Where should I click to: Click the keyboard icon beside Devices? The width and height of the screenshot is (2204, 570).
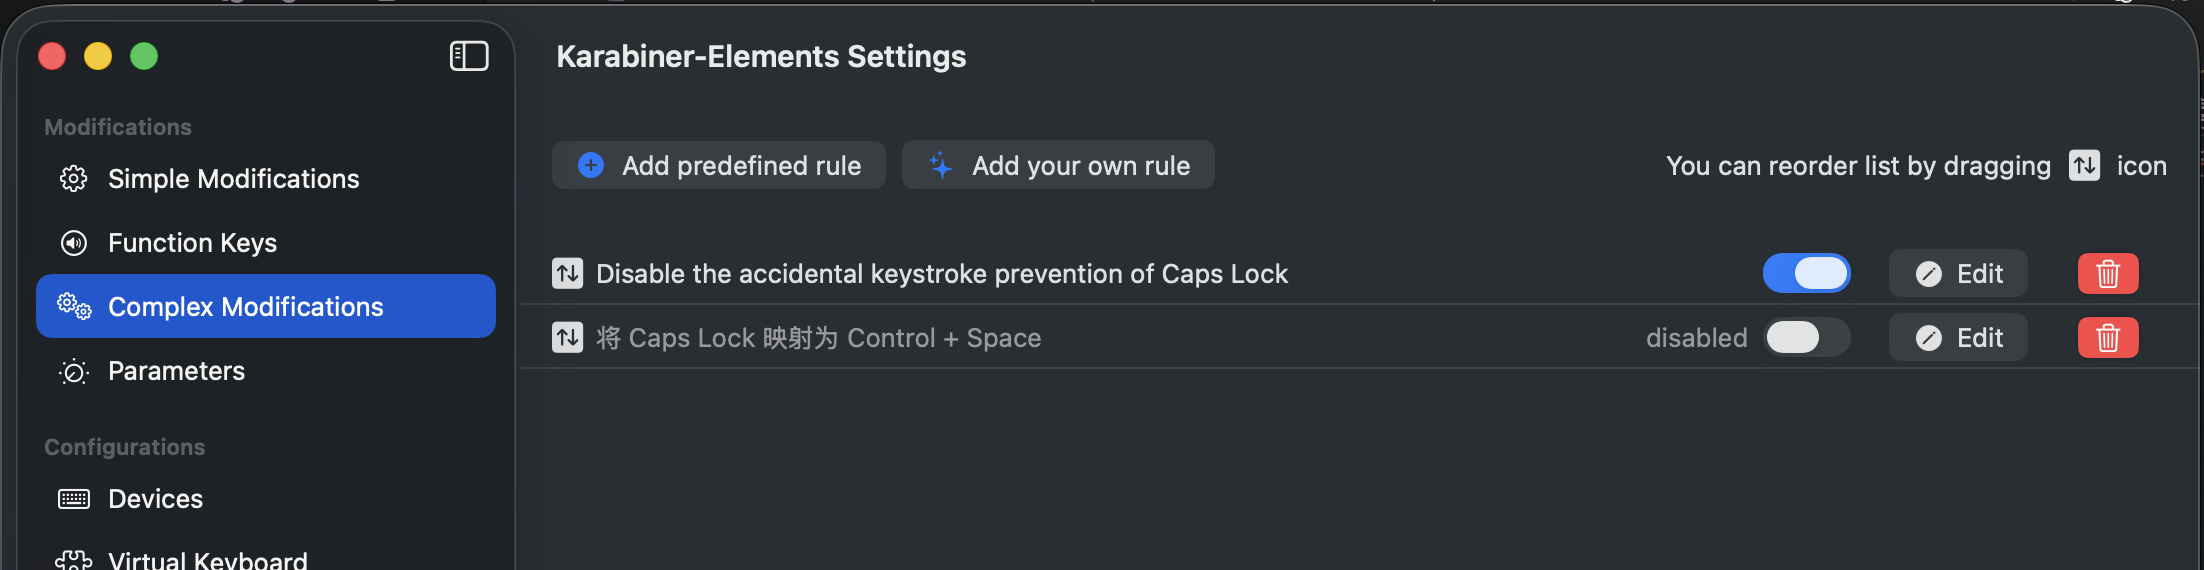74,499
